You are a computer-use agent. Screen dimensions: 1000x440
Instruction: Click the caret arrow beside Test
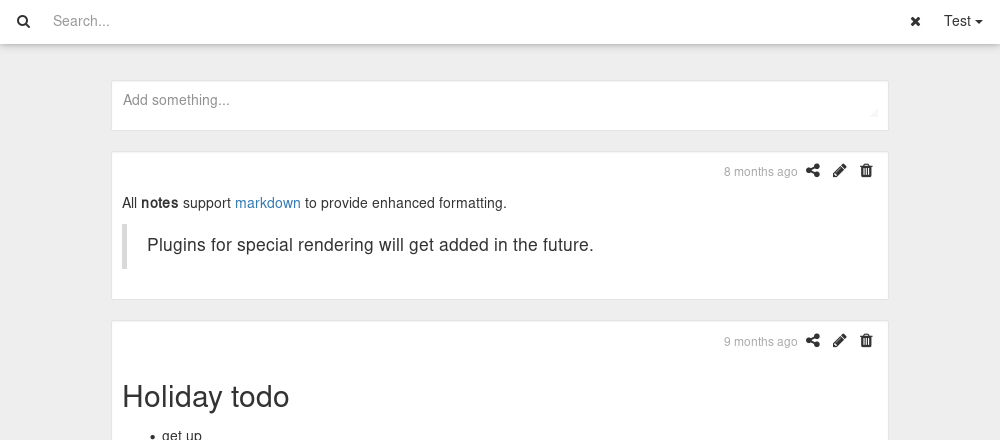coord(979,22)
